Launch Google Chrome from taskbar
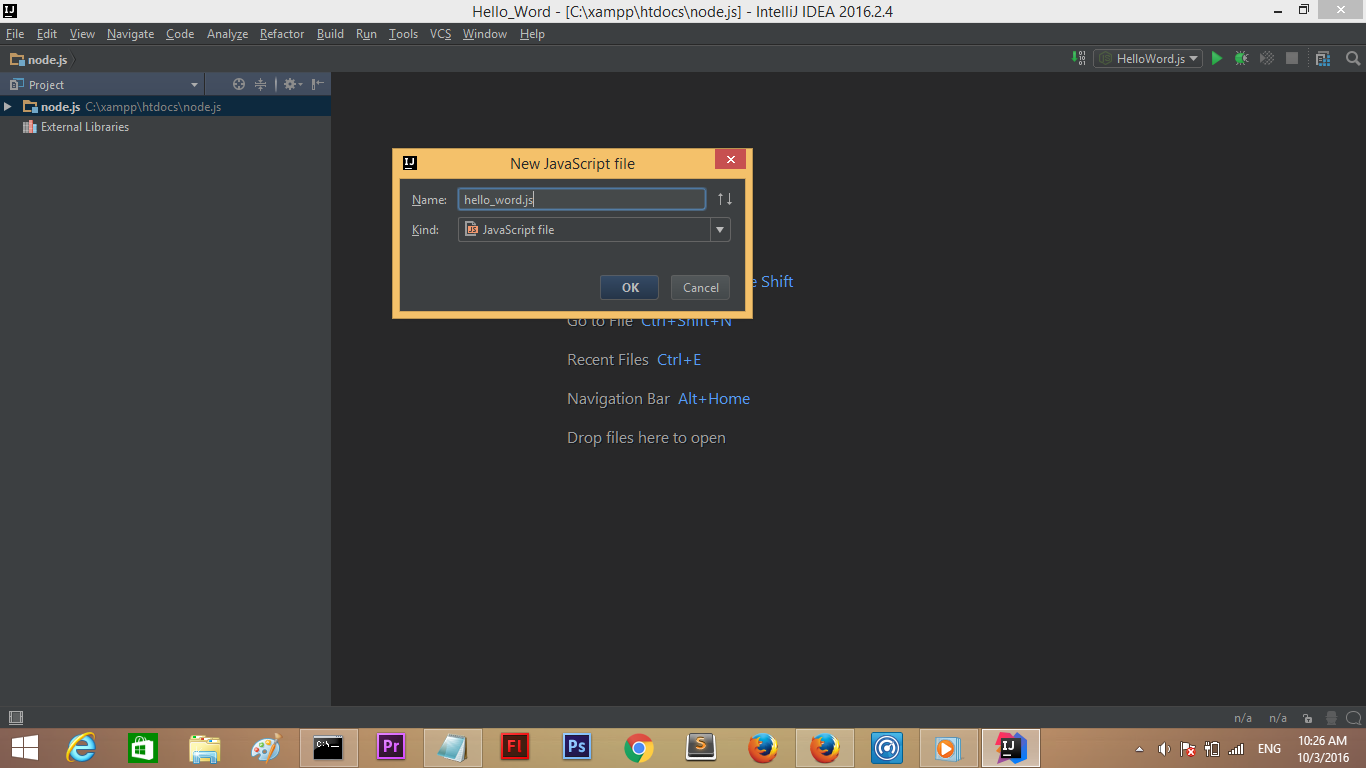Image resolution: width=1366 pixels, height=768 pixels. [638, 747]
